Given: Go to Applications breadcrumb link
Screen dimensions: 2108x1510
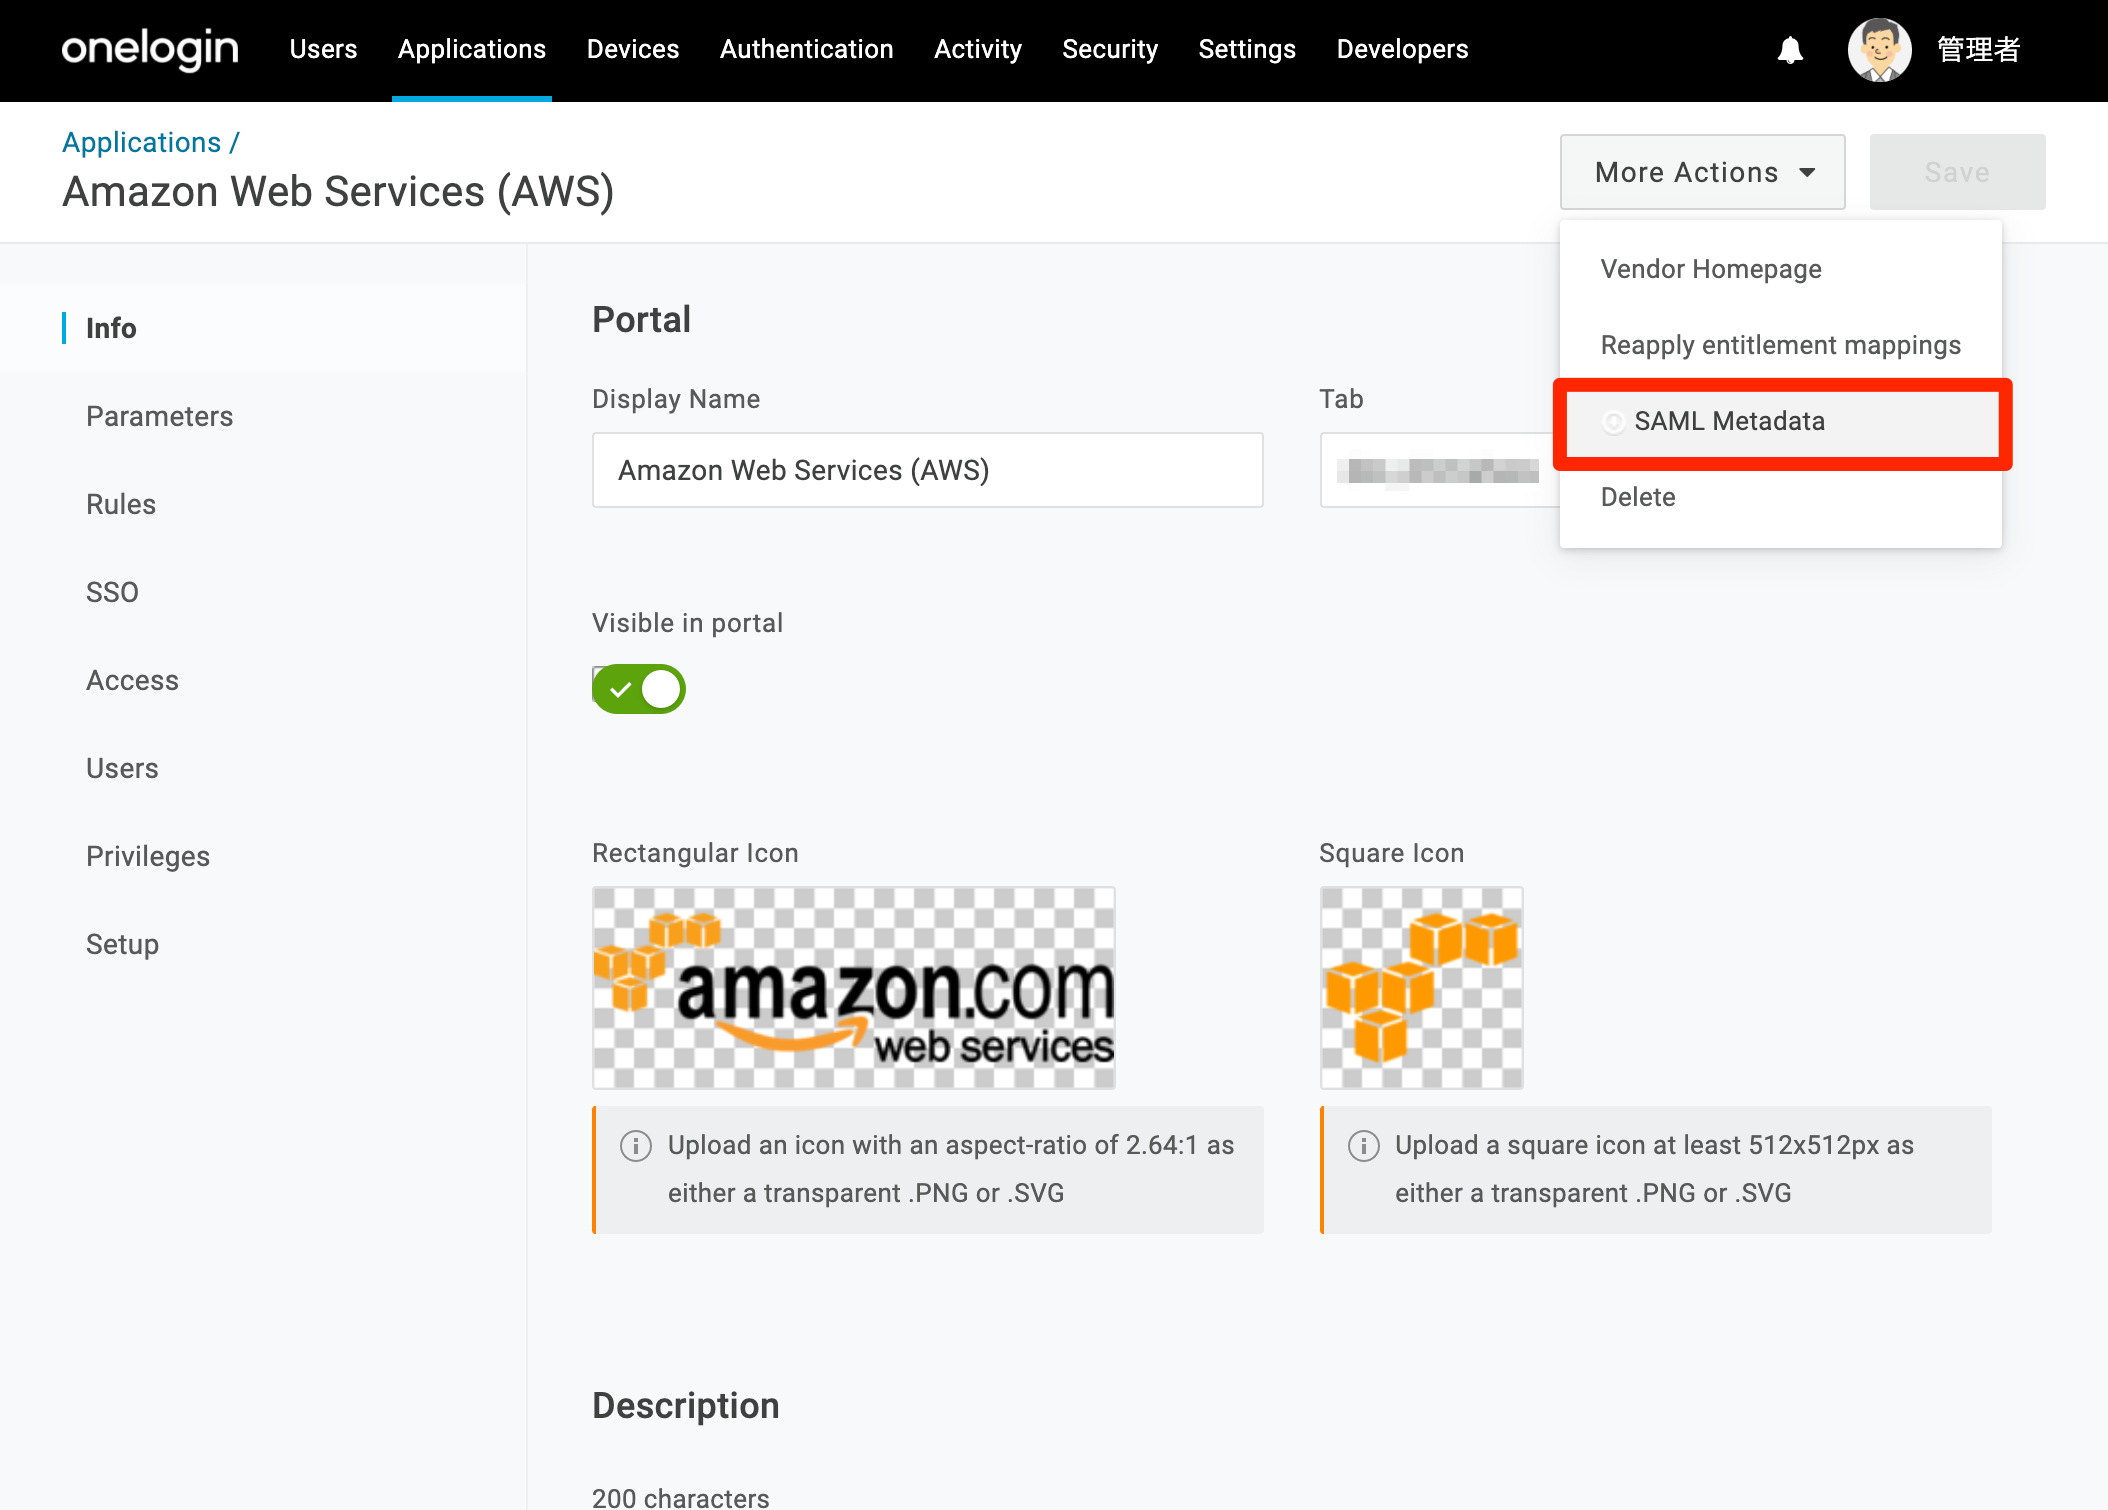Looking at the screenshot, I should tap(141, 142).
